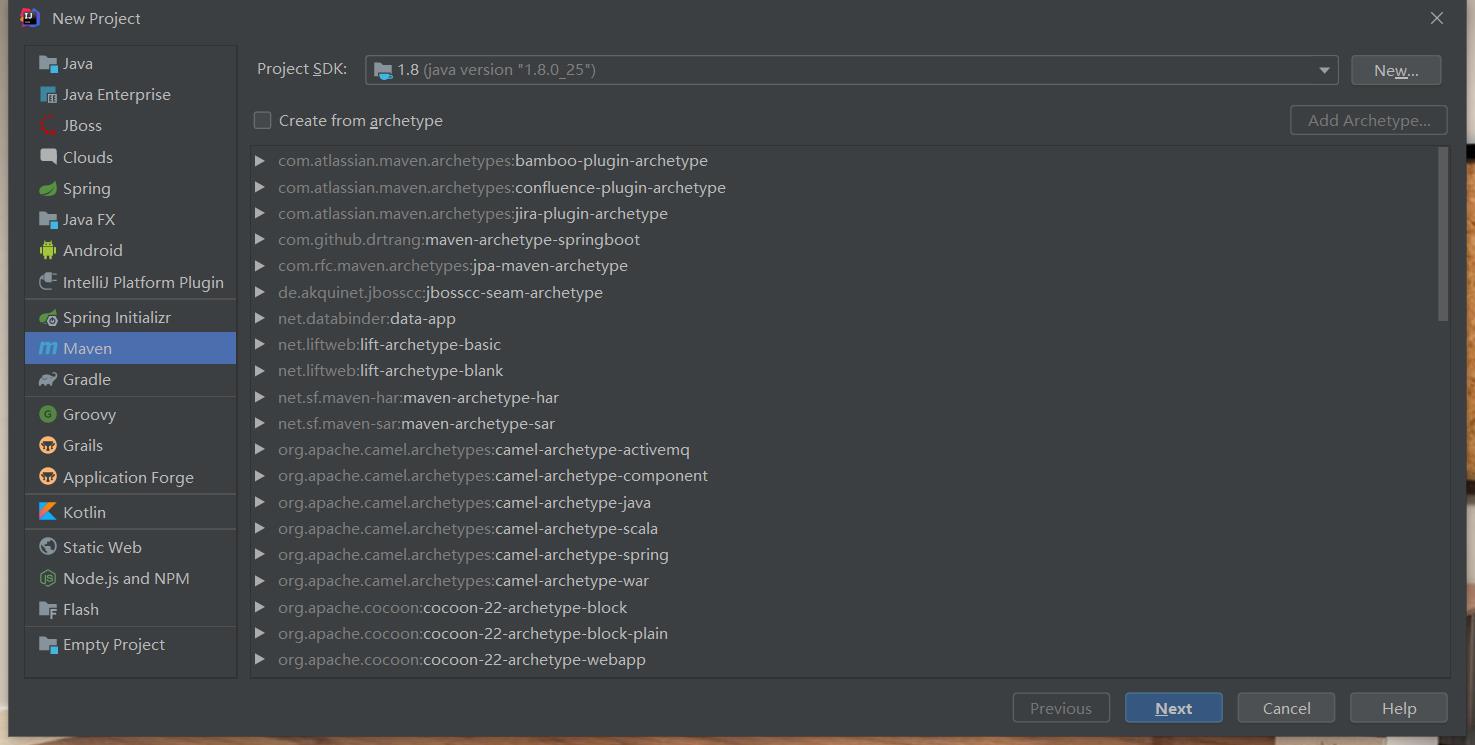
Task: Select camel-archetype-component row
Action: pos(845,475)
